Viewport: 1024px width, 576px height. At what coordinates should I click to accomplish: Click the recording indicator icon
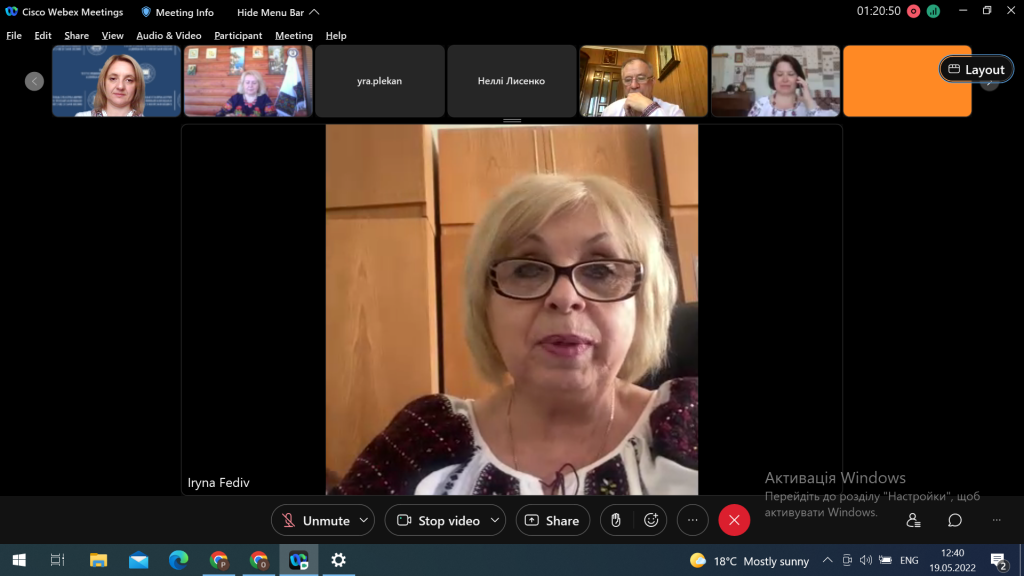914,12
